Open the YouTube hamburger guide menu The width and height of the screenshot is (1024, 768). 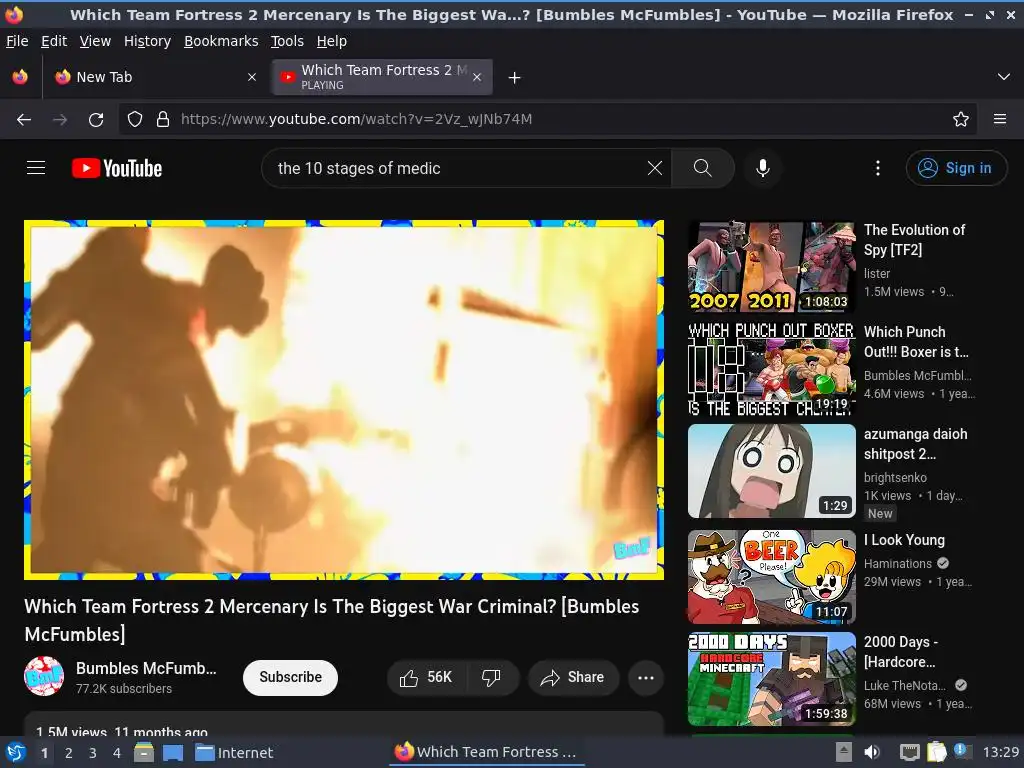[x=36, y=168]
